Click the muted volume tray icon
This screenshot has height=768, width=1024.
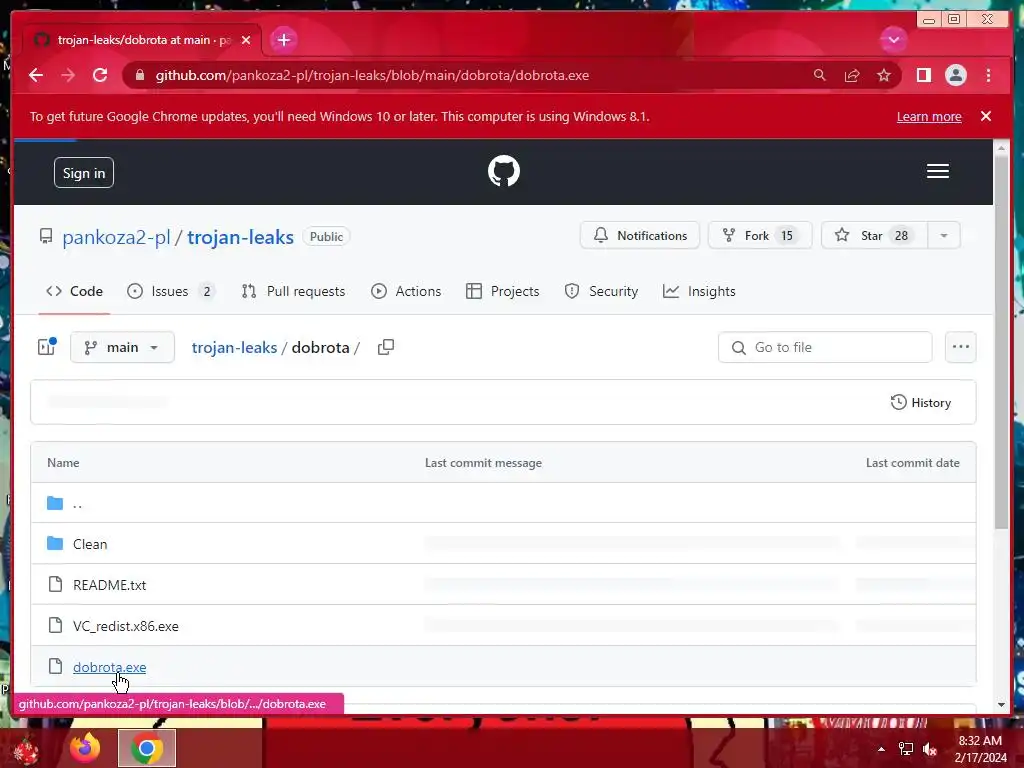pyautogui.click(x=930, y=749)
